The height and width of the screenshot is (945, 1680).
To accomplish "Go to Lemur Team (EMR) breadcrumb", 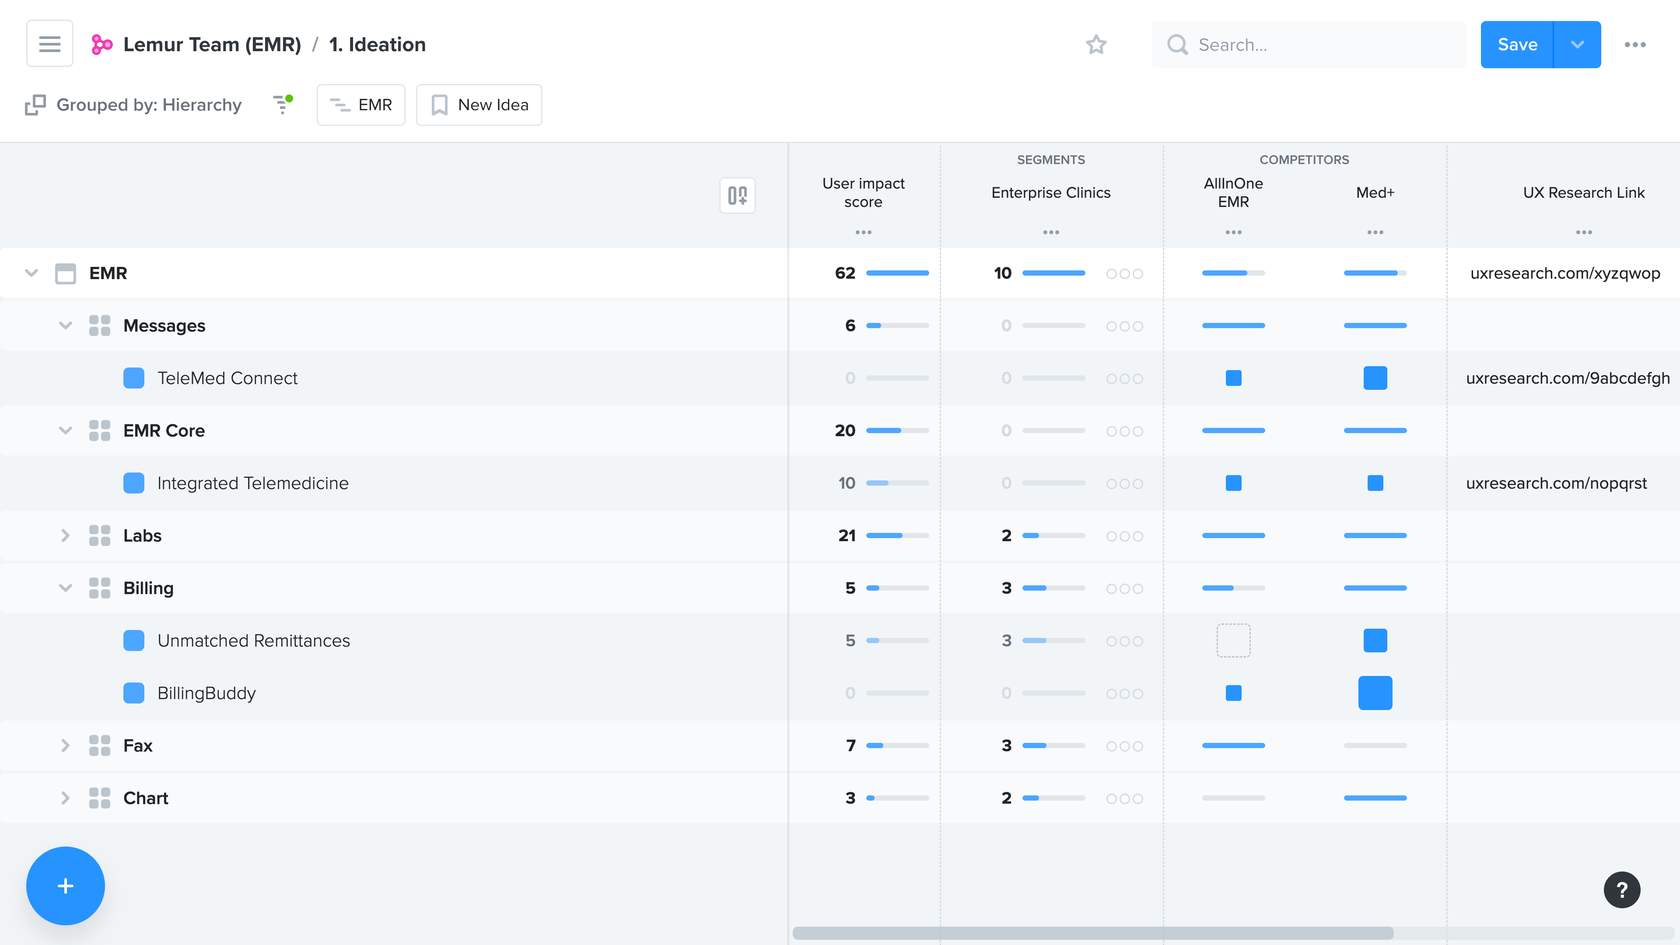I will tap(212, 45).
